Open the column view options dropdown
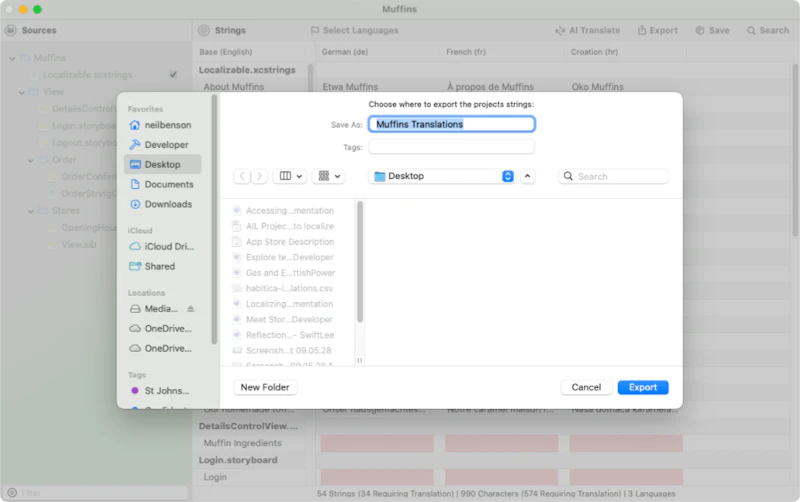This screenshot has width=800, height=502. [290, 176]
